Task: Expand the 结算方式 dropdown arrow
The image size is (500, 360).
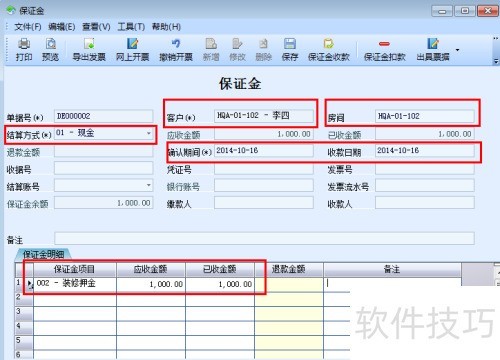Action: click(x=149, y=133)
